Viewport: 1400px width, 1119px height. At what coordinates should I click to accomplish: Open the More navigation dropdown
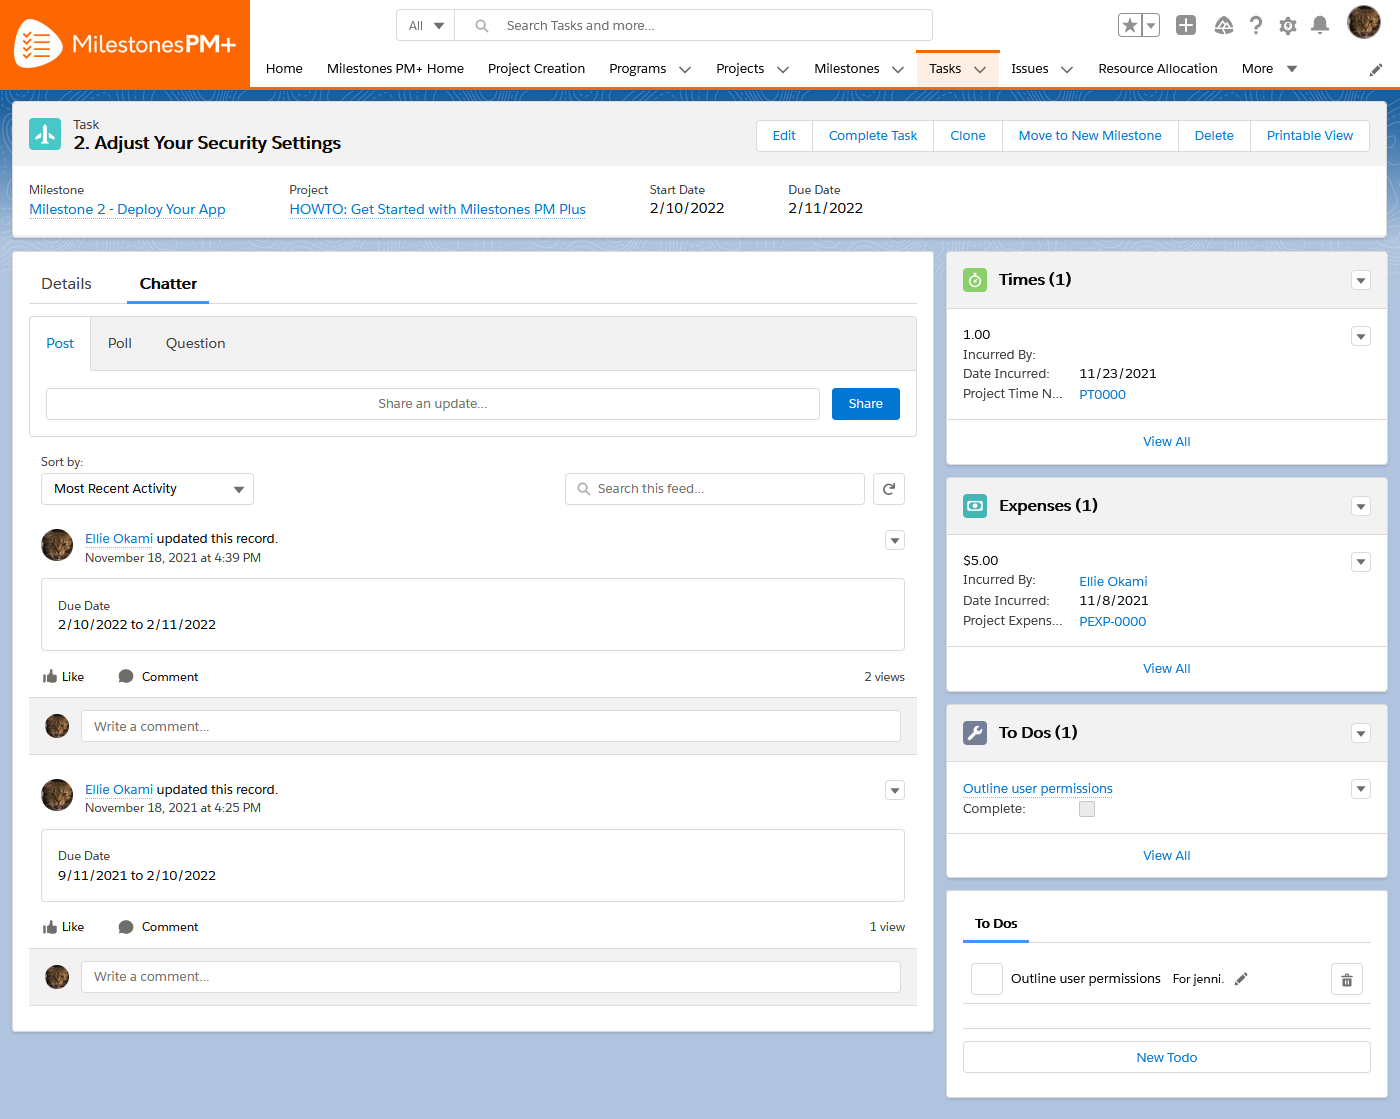(1269, 69)
